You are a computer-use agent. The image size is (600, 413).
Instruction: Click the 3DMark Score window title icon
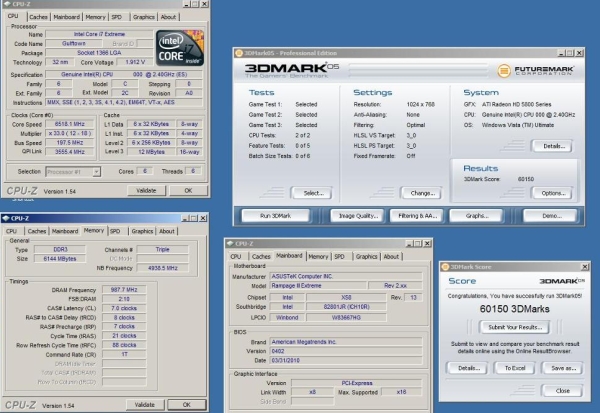pos(445,267)
